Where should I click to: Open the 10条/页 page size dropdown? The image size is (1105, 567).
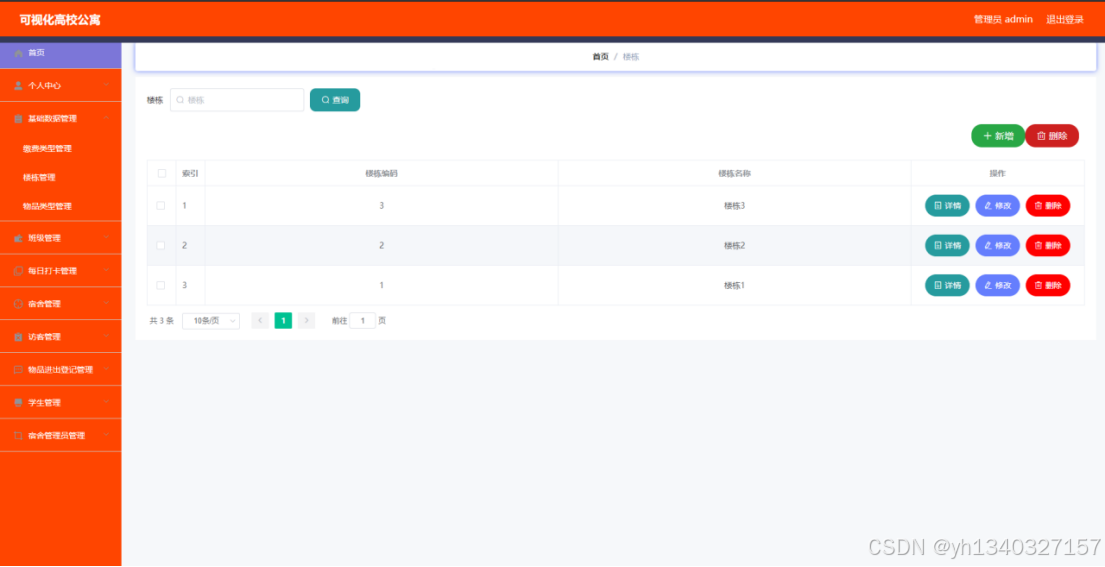(211, 321)
